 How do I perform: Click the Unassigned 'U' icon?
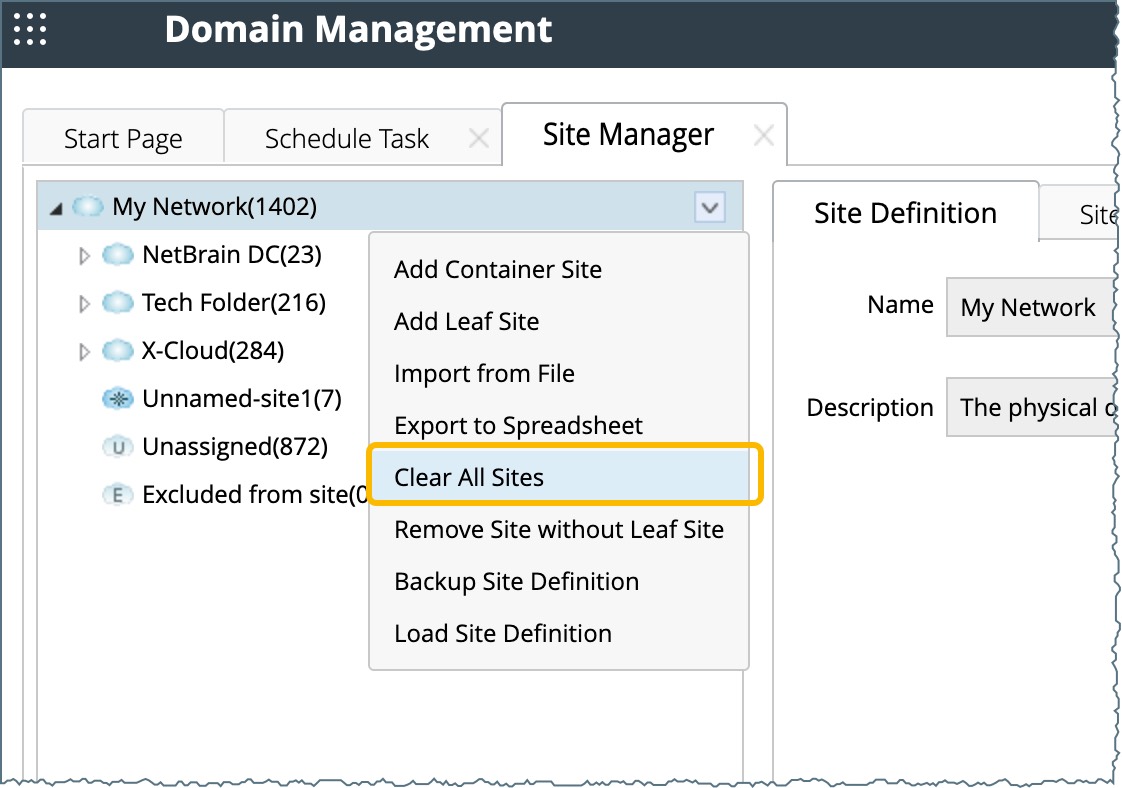tap(118, 447)
